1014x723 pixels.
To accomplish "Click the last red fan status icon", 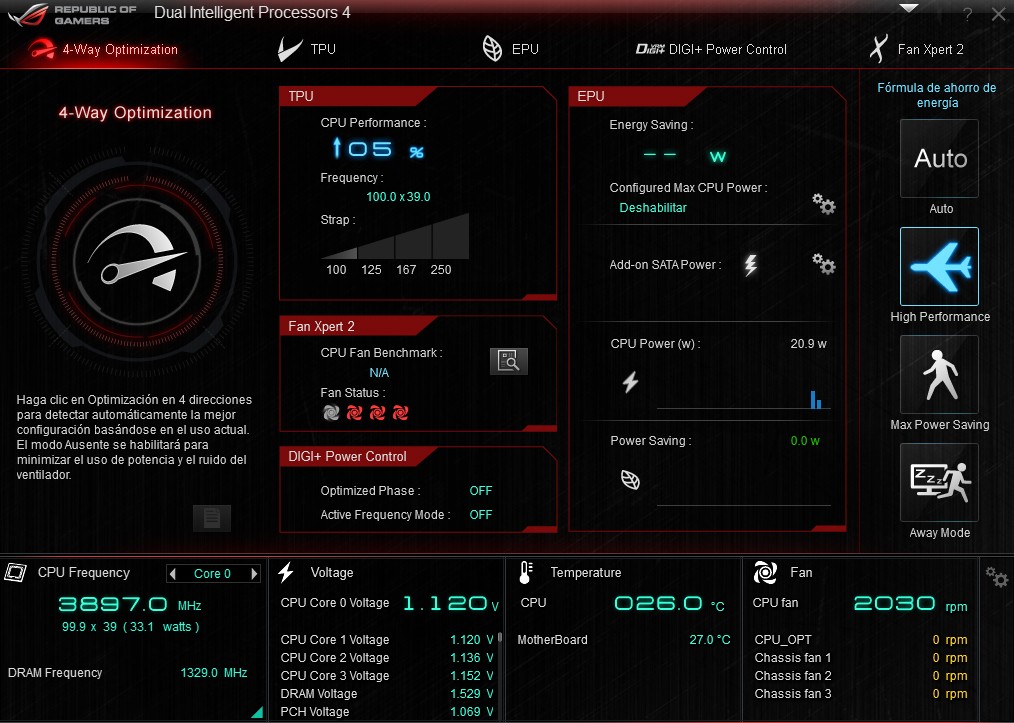I will tap(401, 413).
